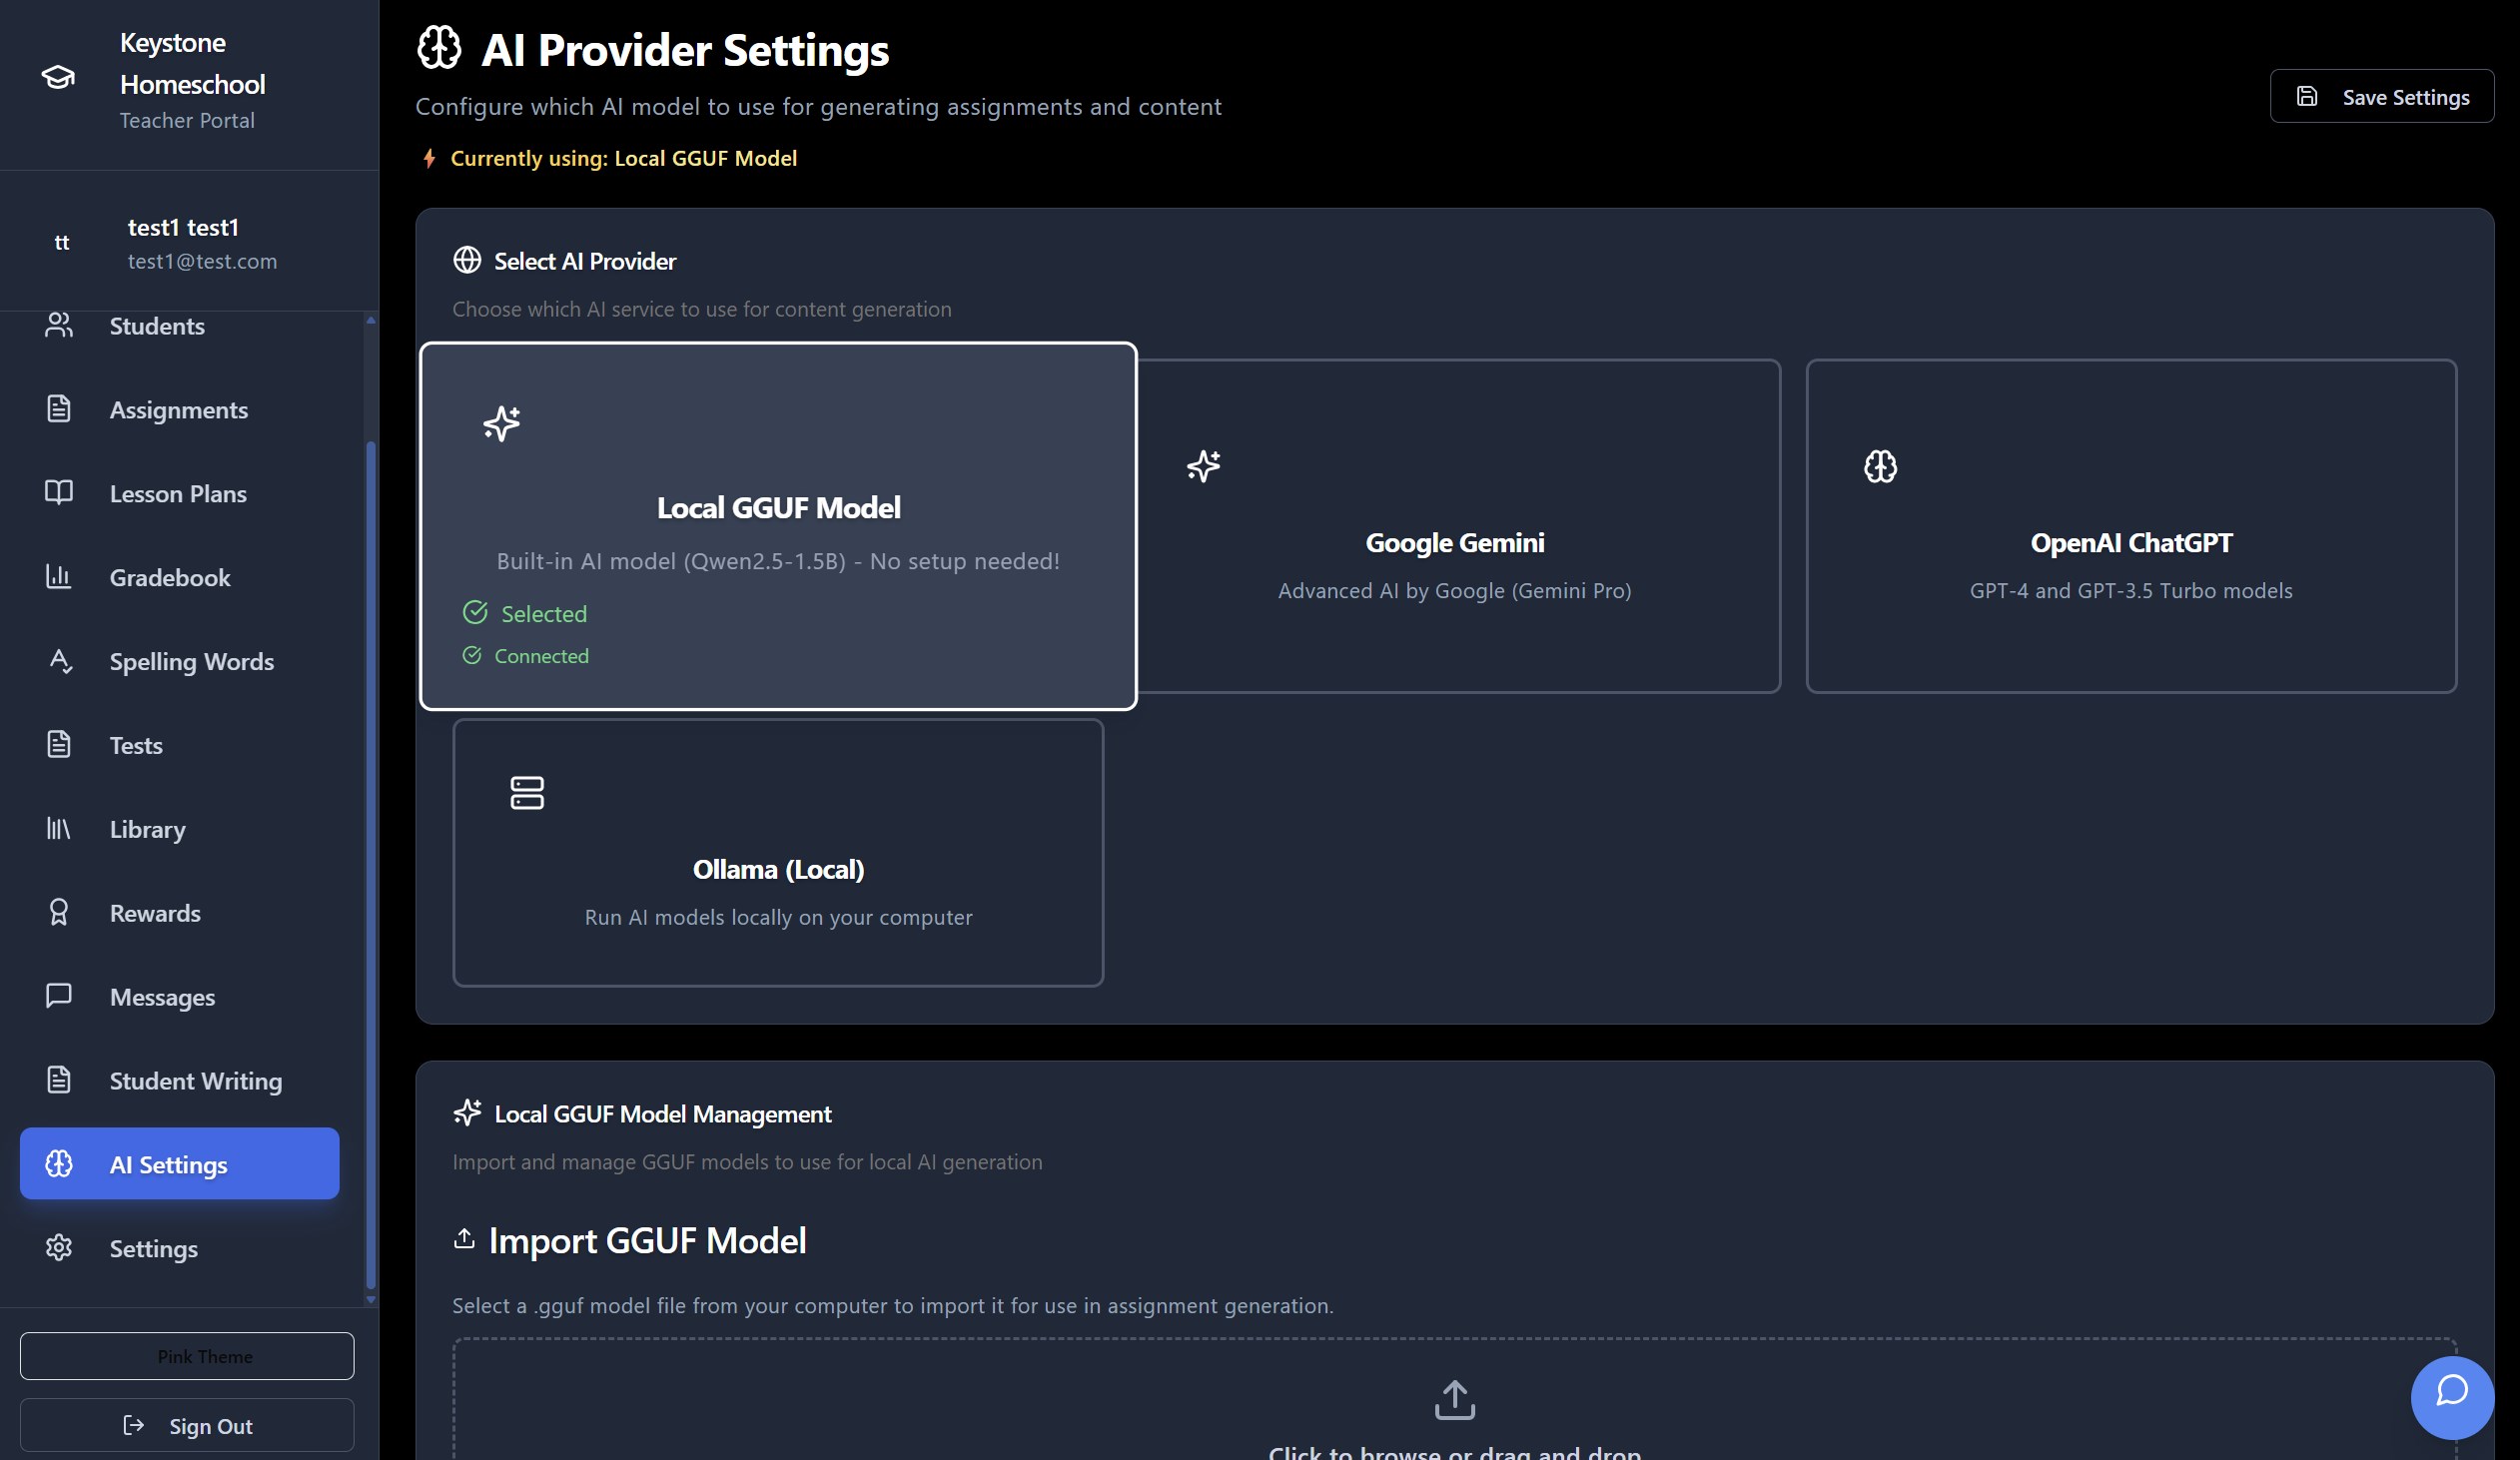Image resolution: width=2520 pixels, height=1460 pixels.
Task: Click the brain icon beside AI Provider Settings title
Action: pos(439,48)
